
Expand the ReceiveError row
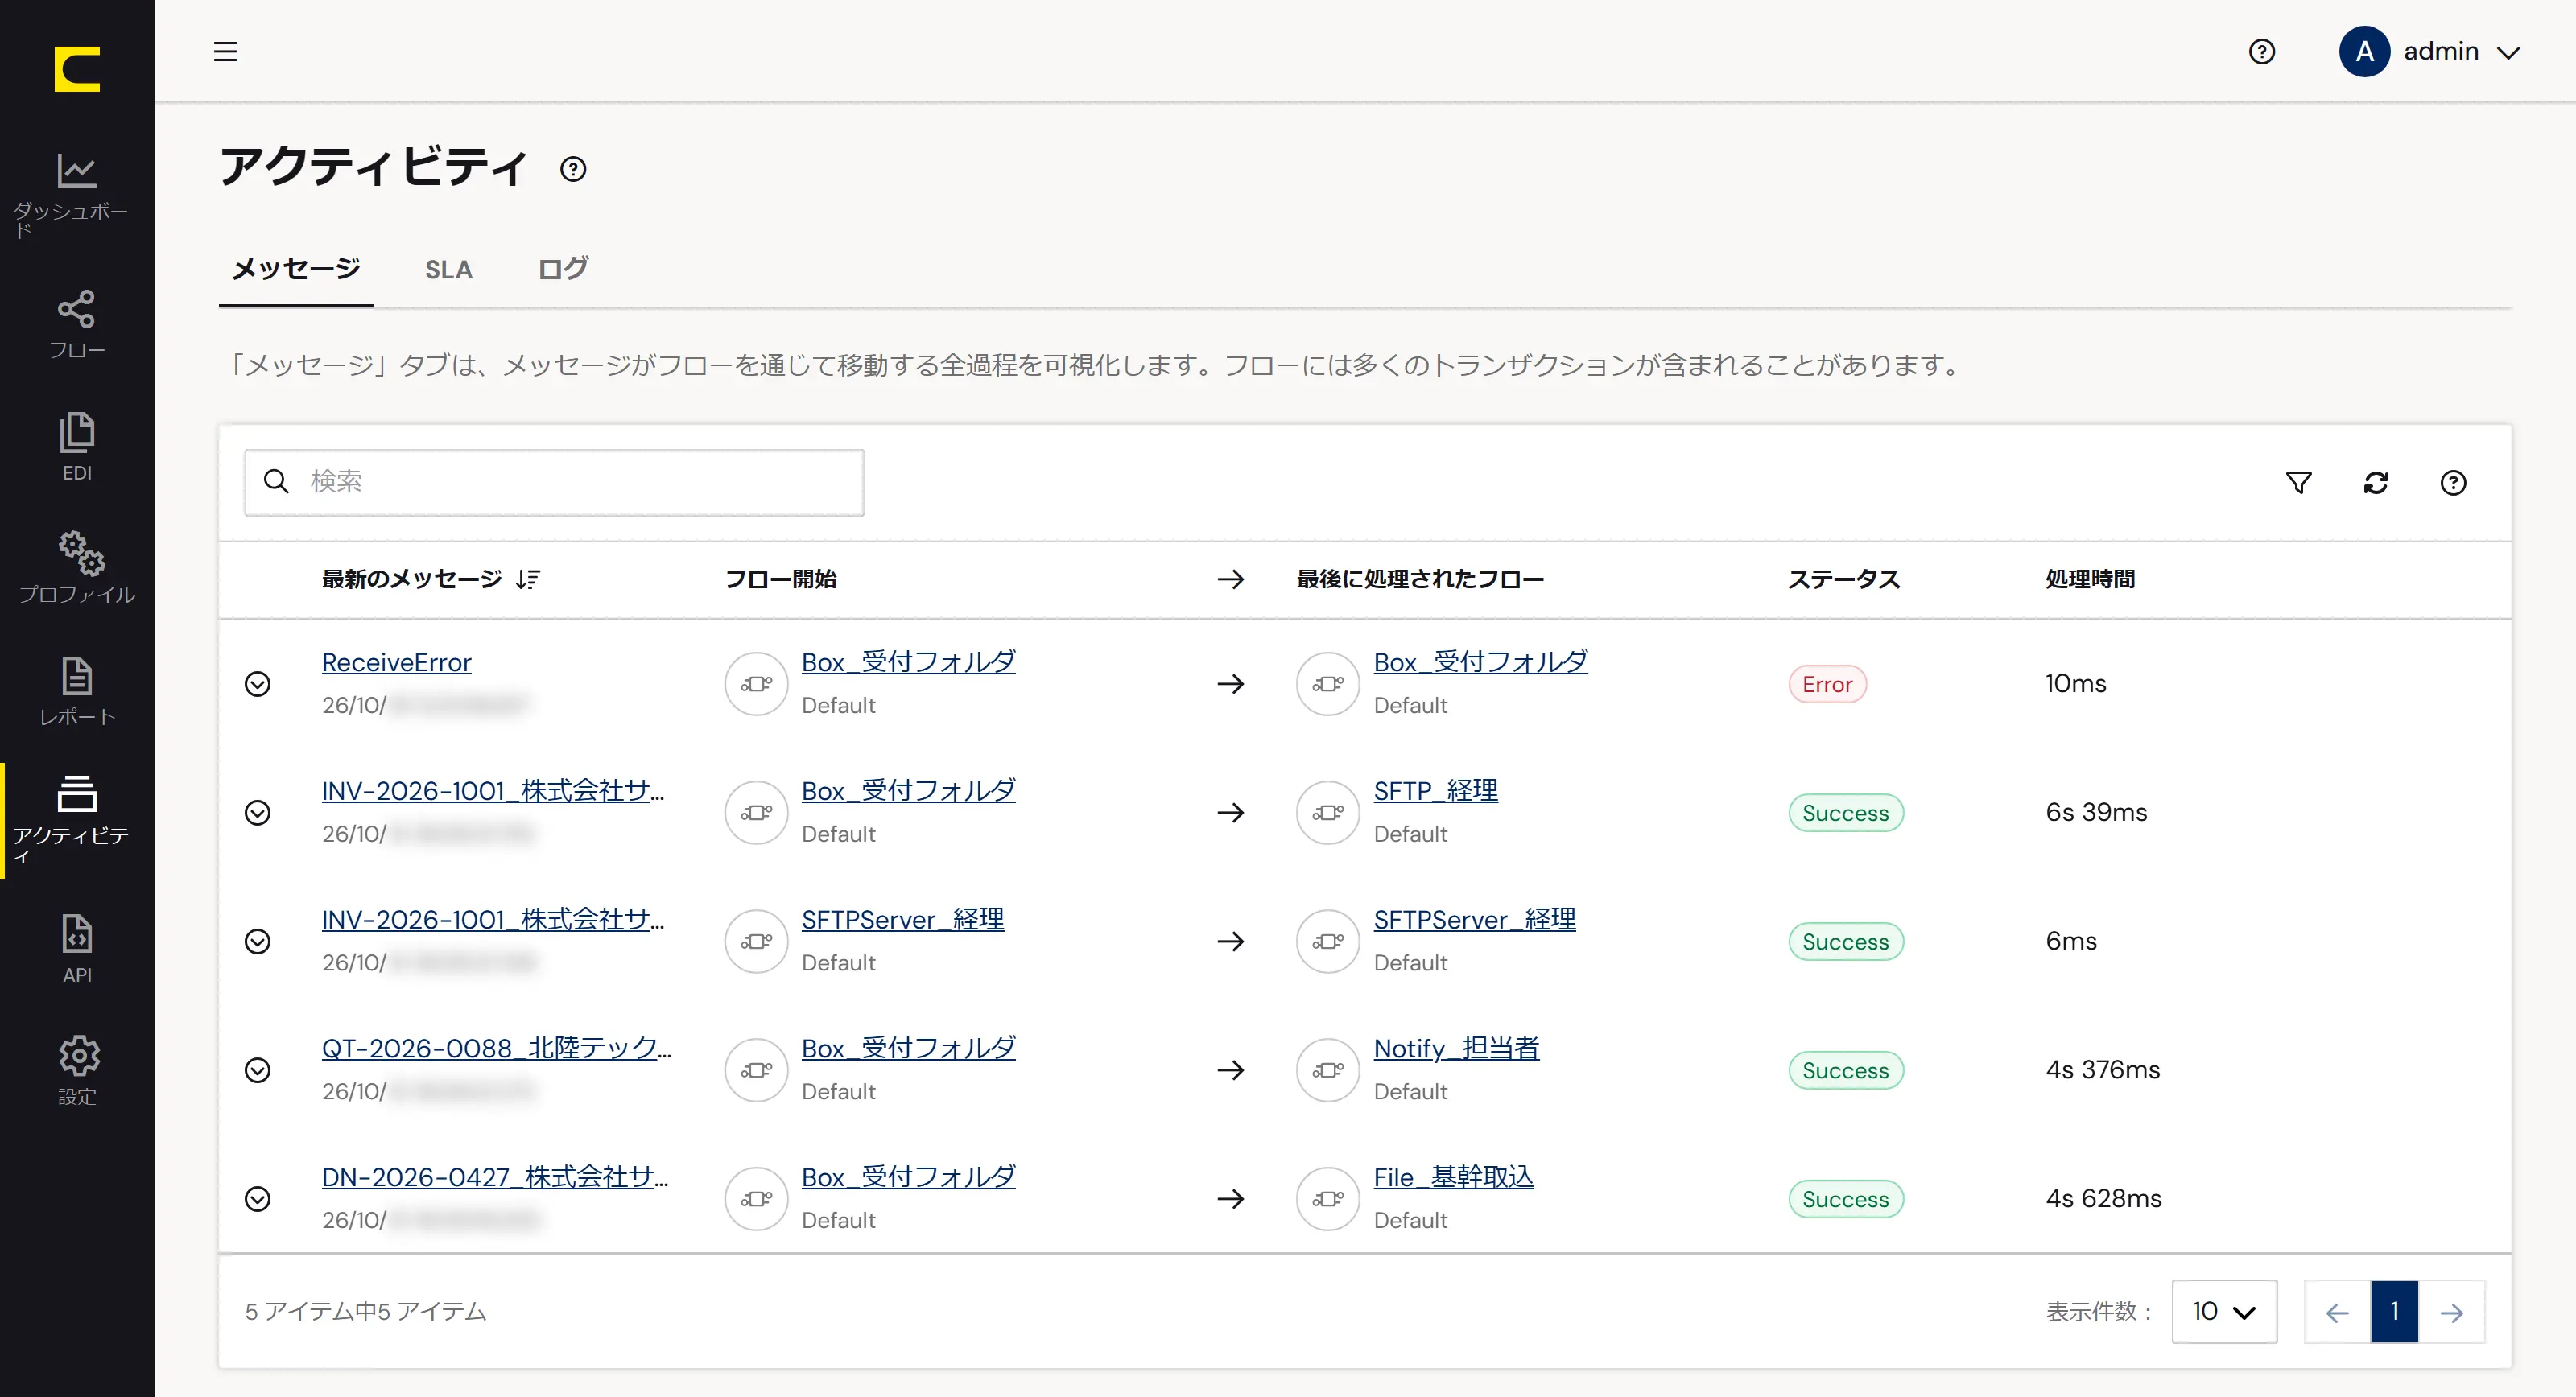pyautogui.click(x=258, y=684)
